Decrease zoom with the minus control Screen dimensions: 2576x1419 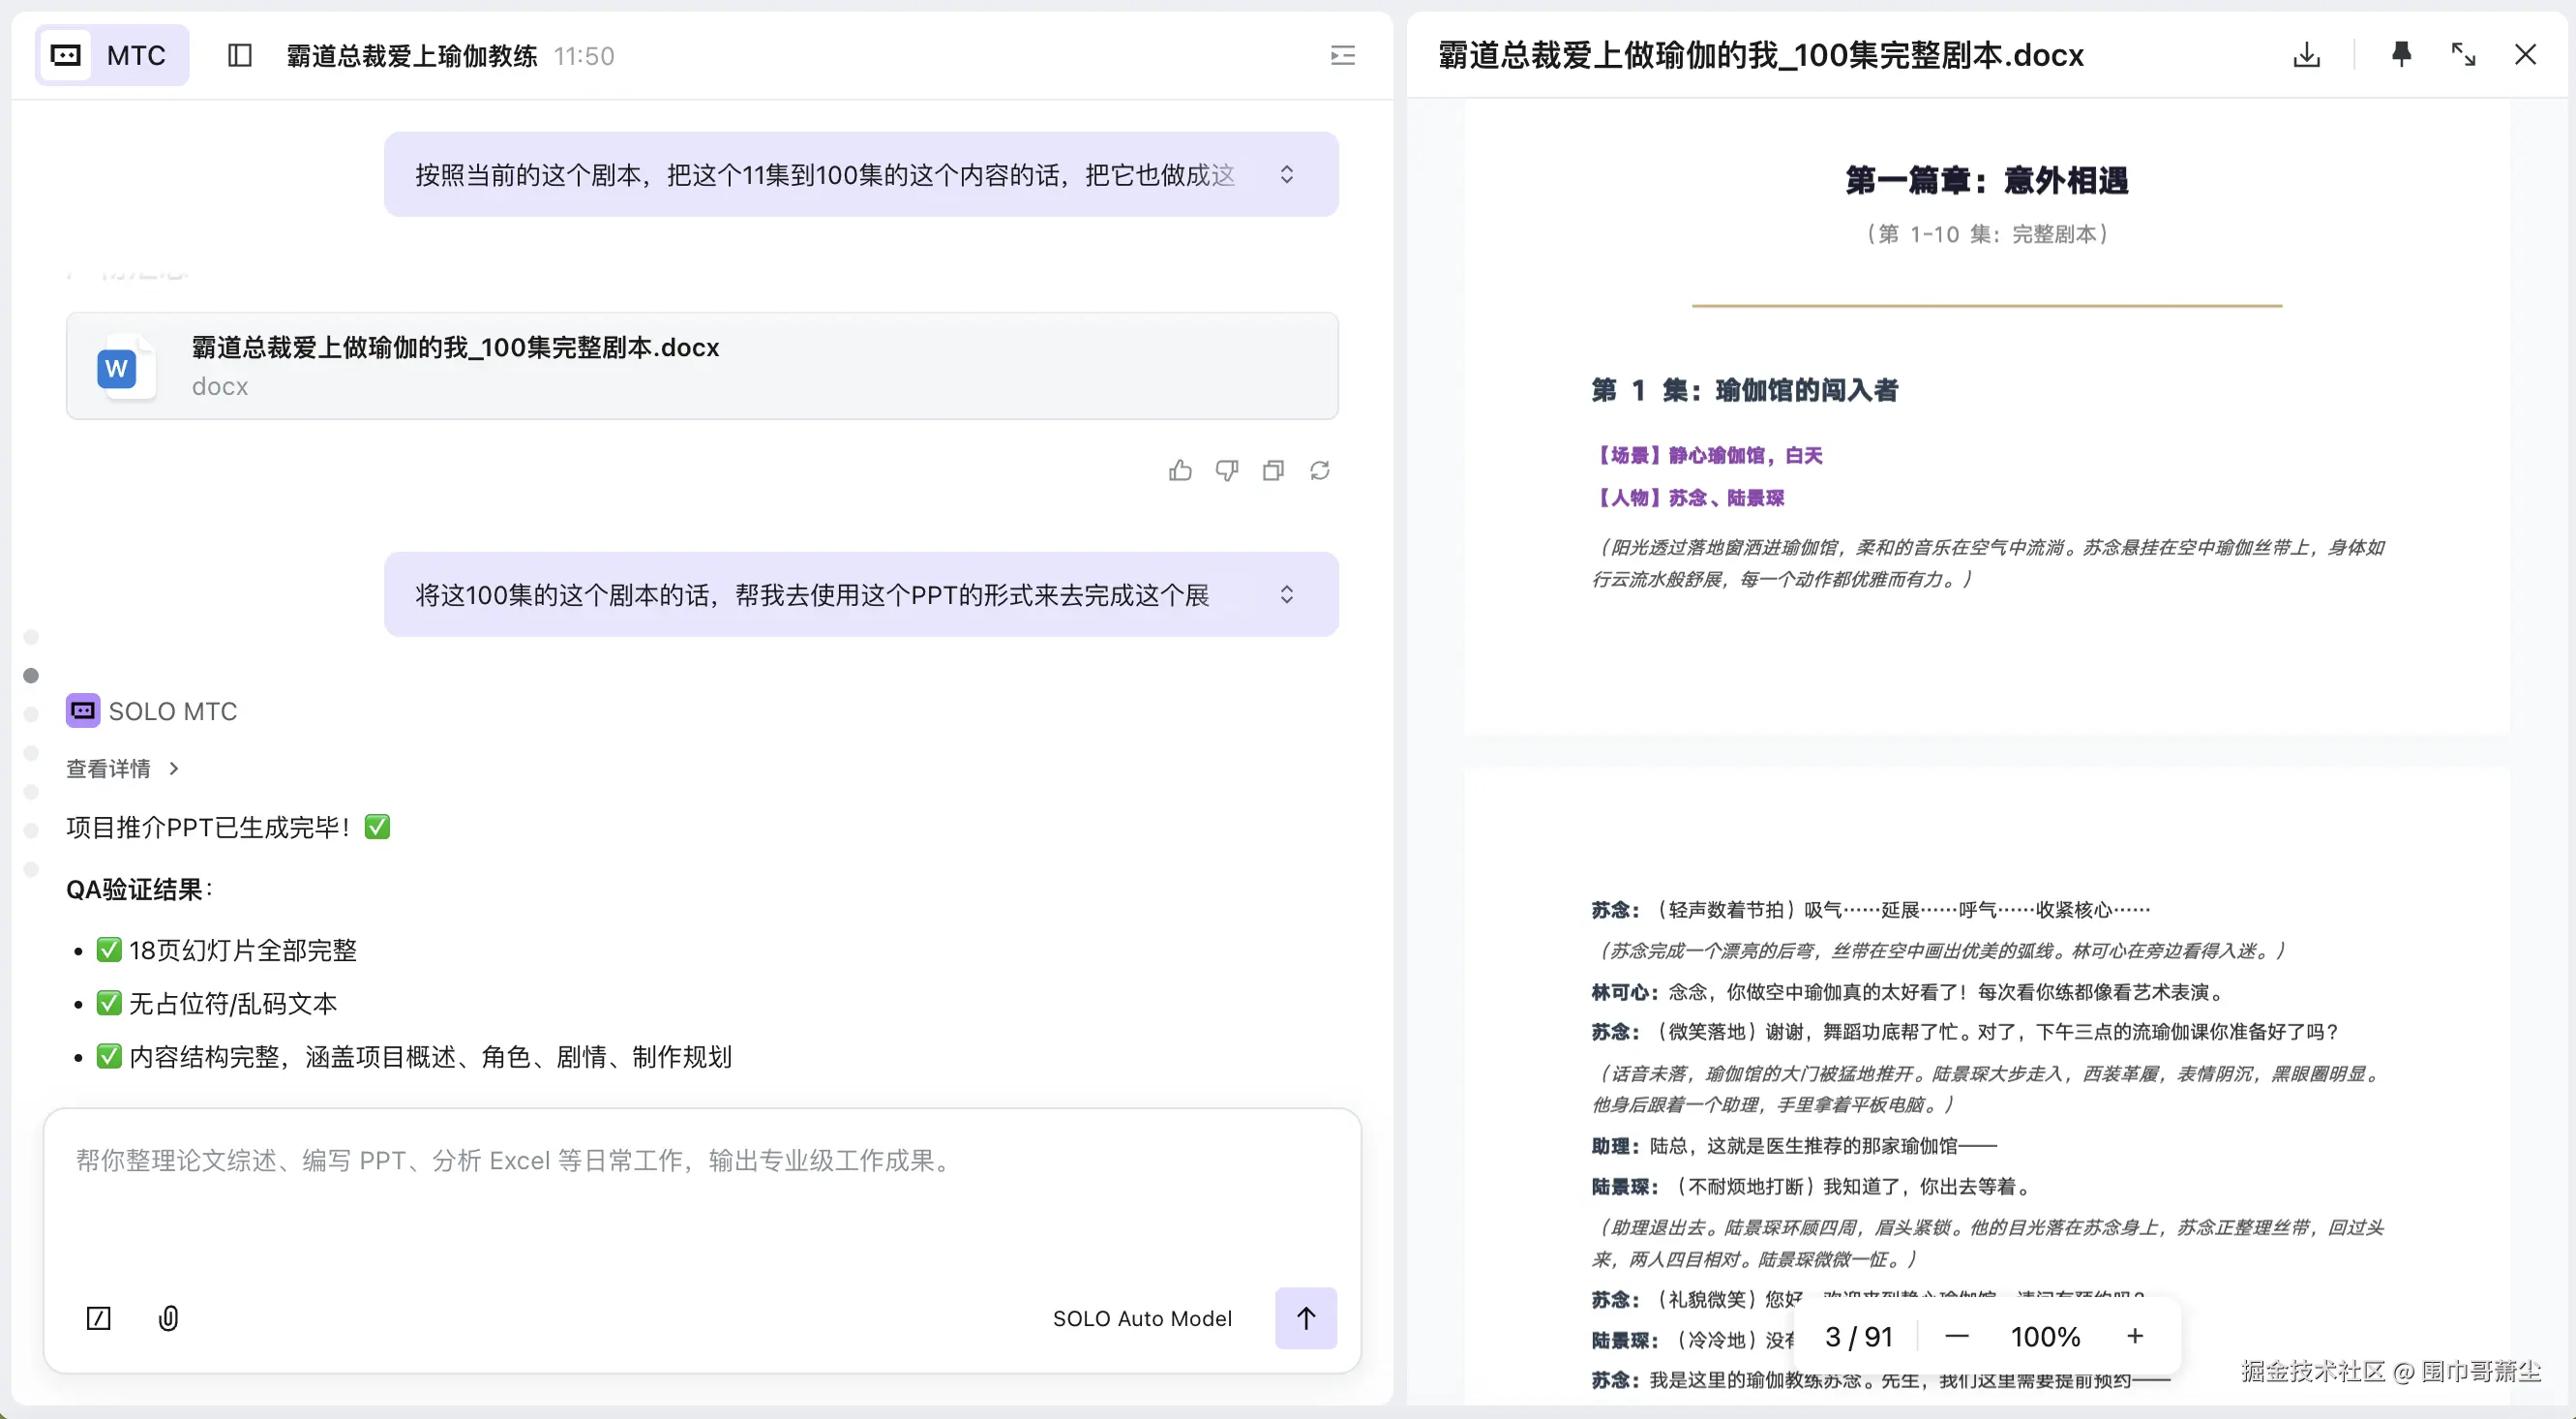pos(1957,1336)
